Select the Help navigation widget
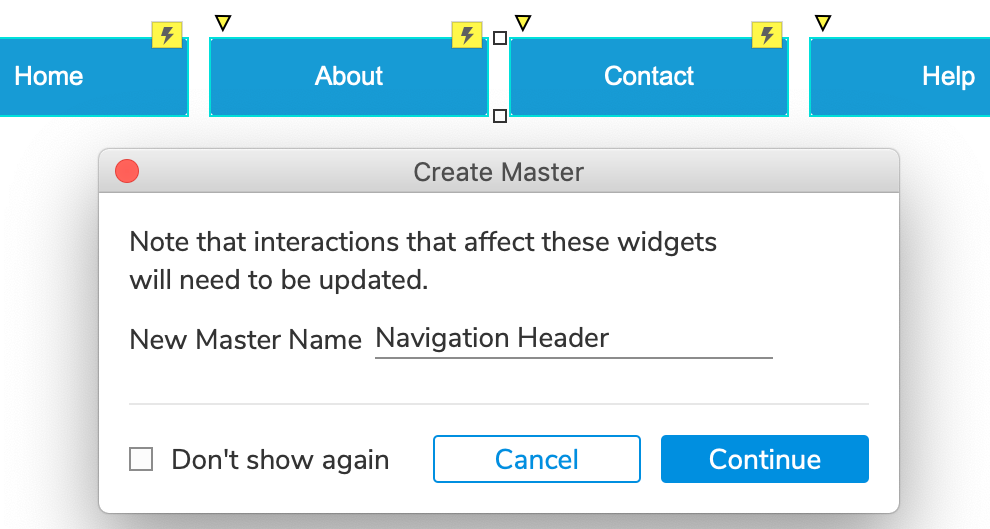990x529 pixels. point(899,77)
